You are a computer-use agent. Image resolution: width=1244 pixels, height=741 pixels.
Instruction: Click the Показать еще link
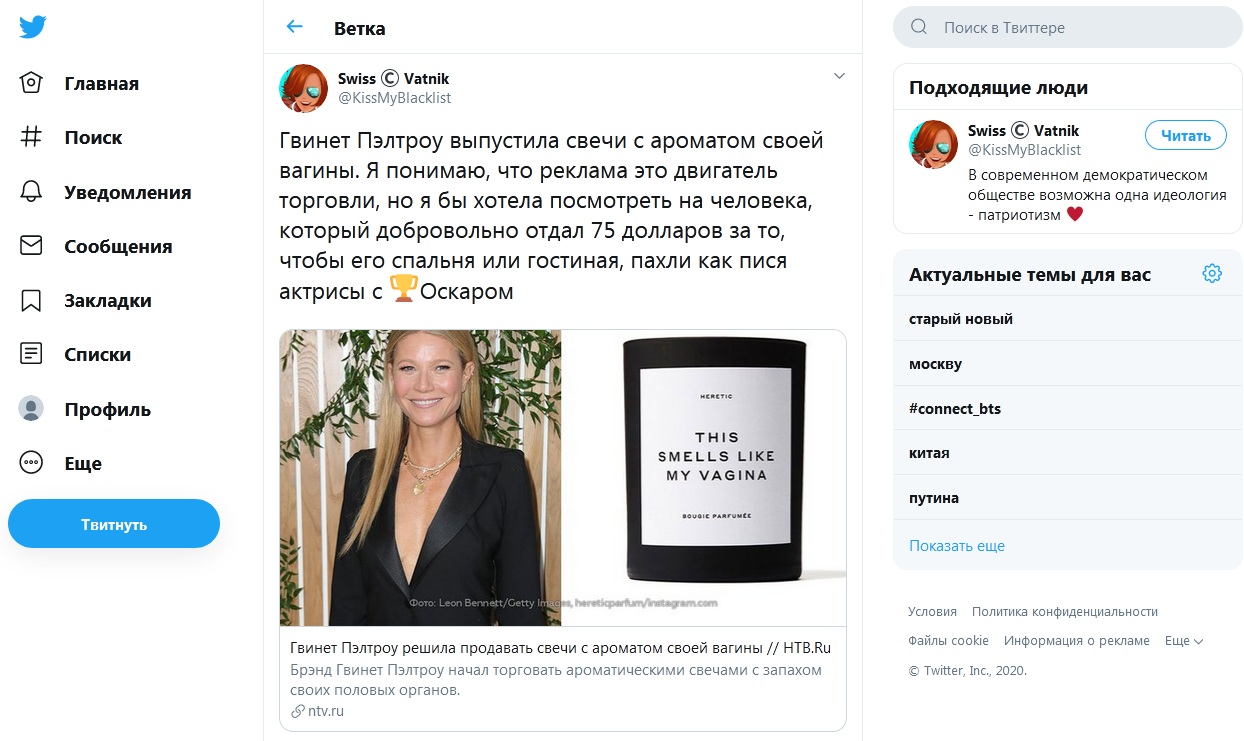click(957, 546)
